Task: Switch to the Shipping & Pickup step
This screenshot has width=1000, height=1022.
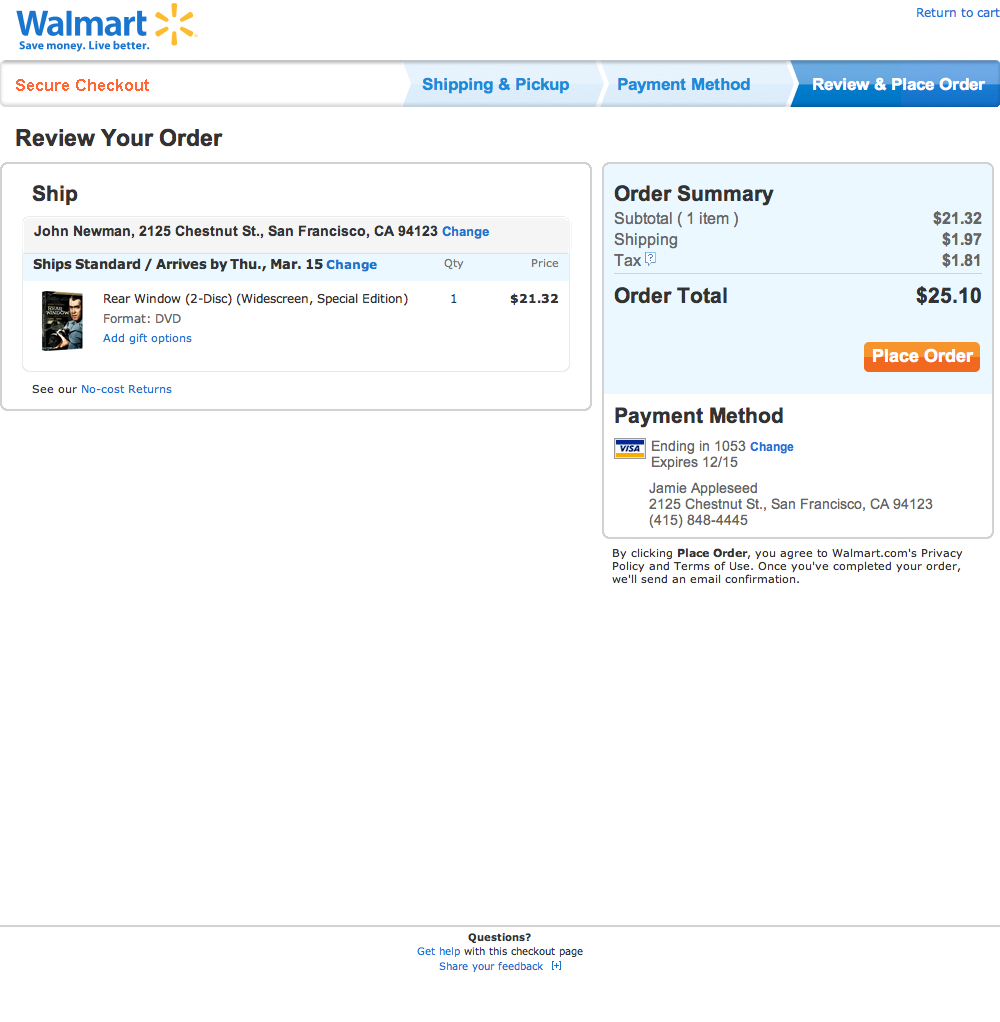Action: coord(496,84)
